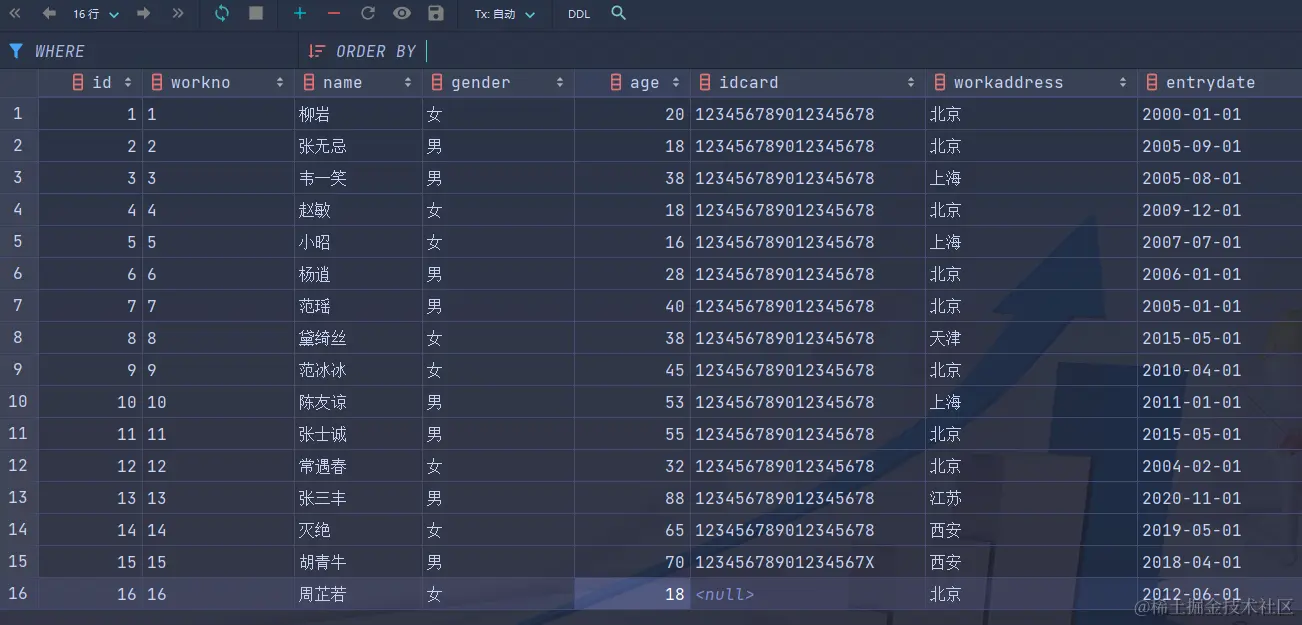Go to the first page of rows

tap(15, 14)
